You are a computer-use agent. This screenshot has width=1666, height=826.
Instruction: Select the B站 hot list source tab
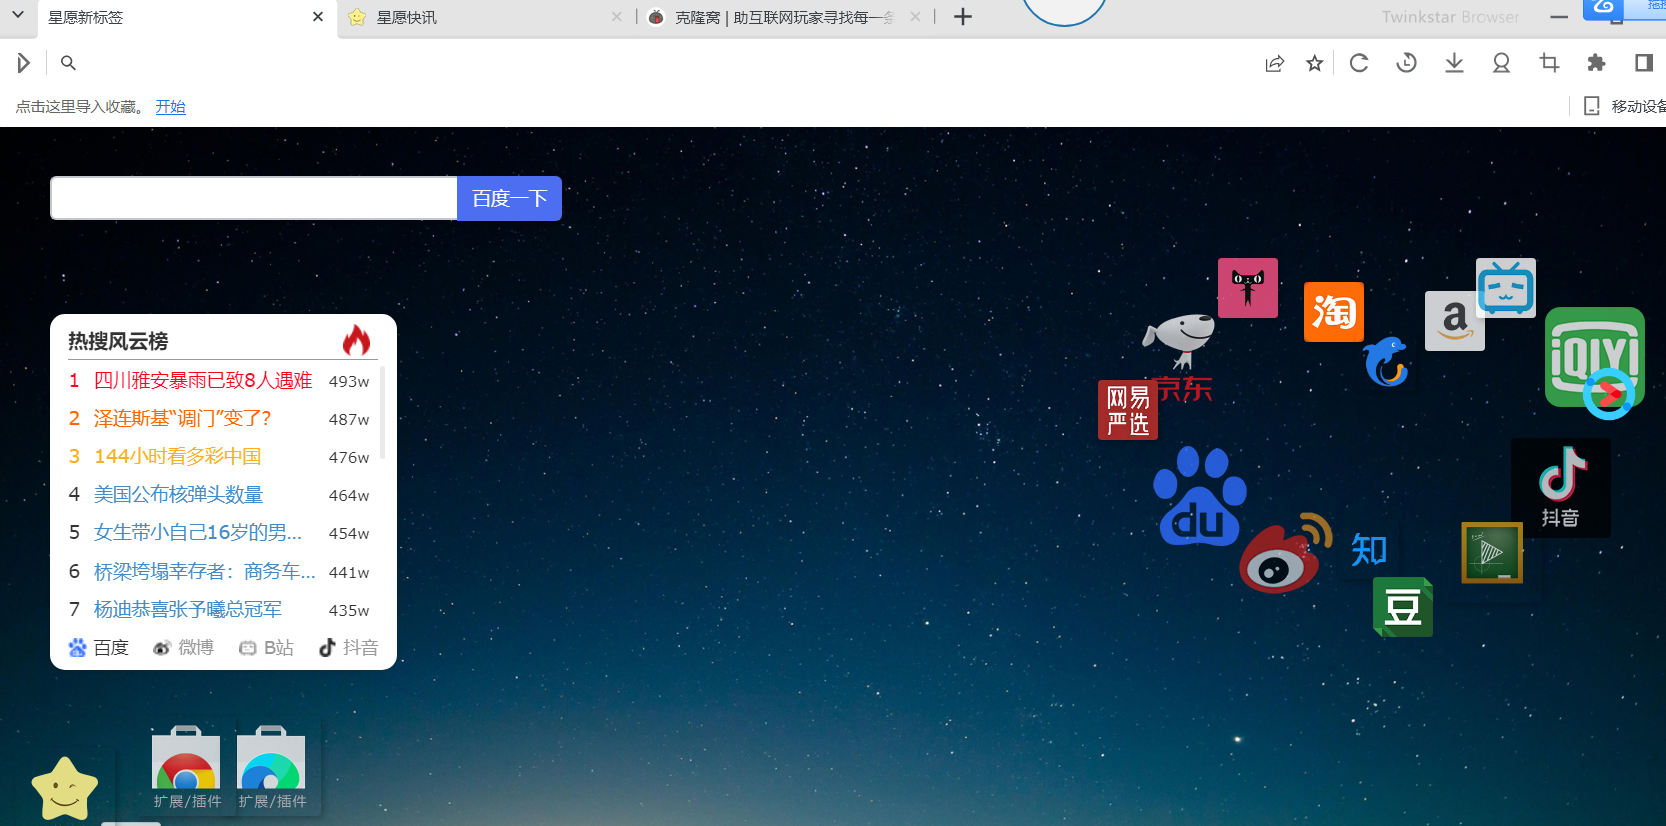[x=266, y=648]
